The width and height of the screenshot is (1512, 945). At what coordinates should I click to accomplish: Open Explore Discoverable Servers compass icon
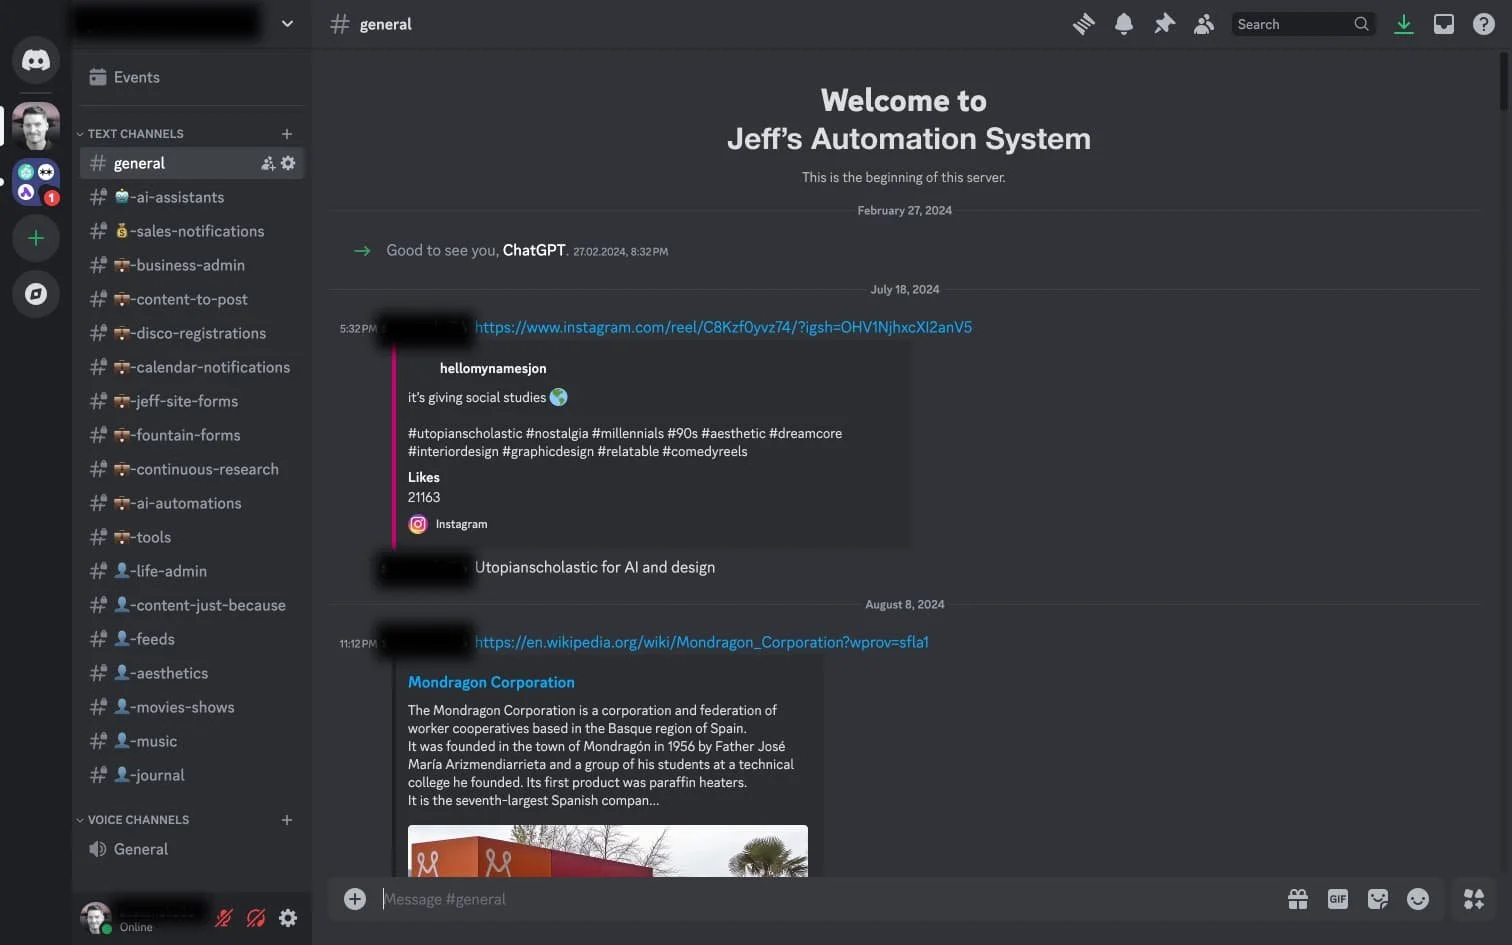(x=36, y=294)
